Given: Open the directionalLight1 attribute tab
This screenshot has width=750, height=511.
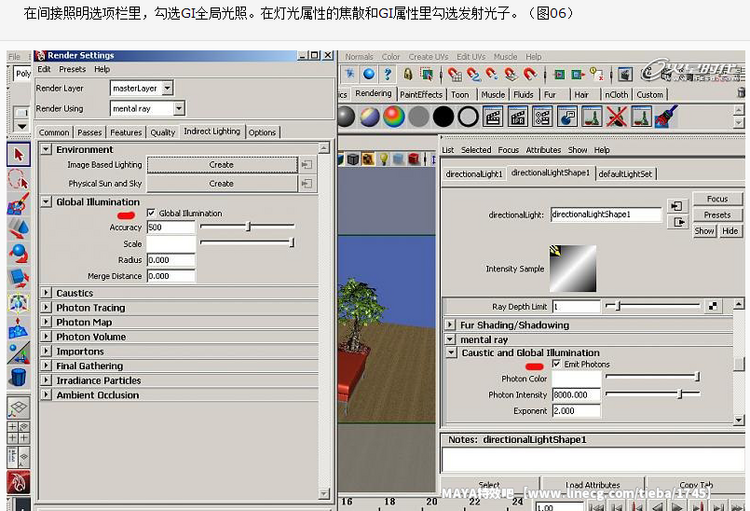Looking at the screenshot, I should point(474,174).
